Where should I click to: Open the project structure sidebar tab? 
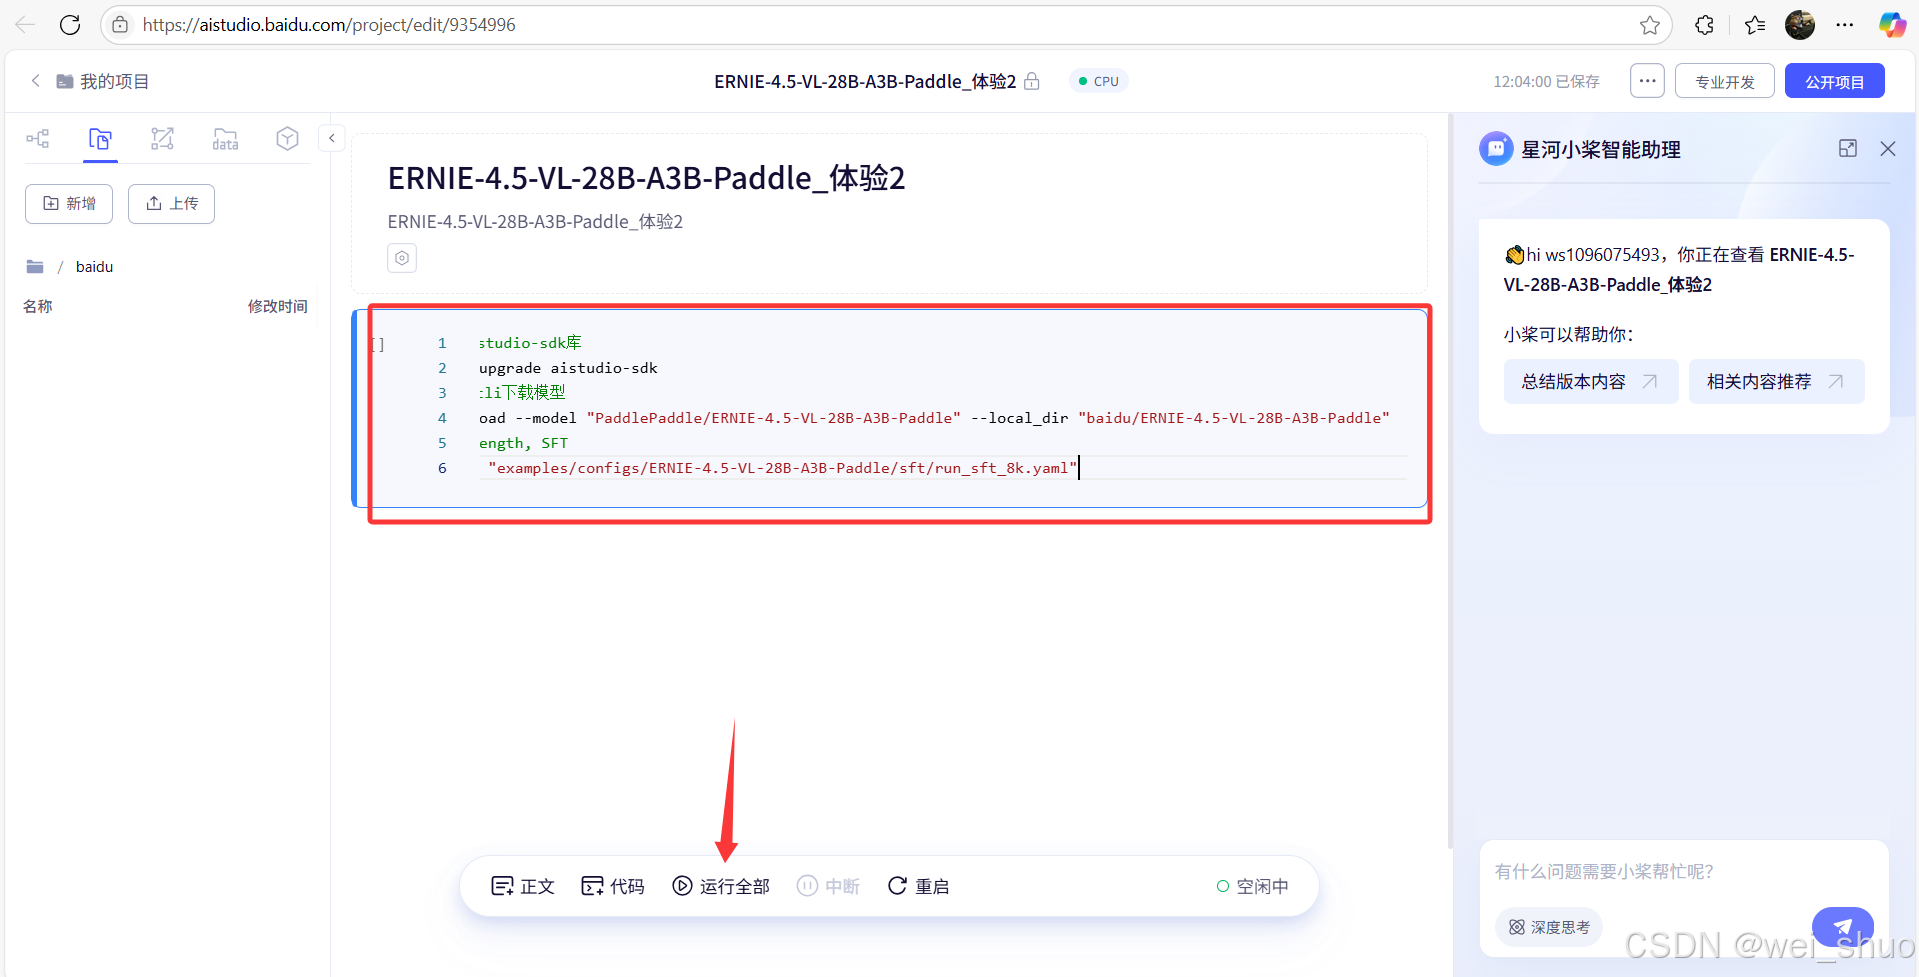(x=38, y=139)
